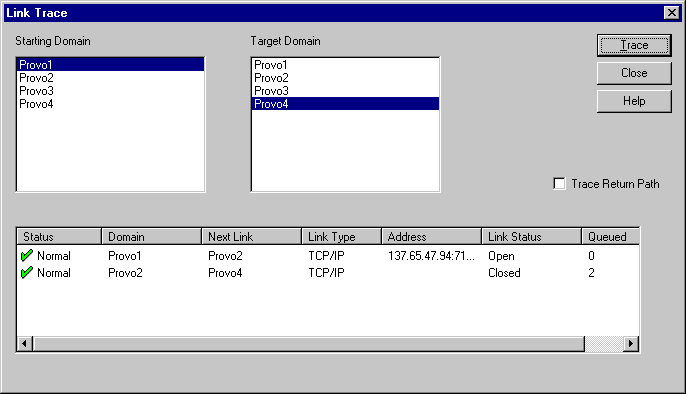Image resolution: width=686 pixels, height=394 pixels.
Task: Click Normal status text in Provo2 row
Action: point(54,273)
